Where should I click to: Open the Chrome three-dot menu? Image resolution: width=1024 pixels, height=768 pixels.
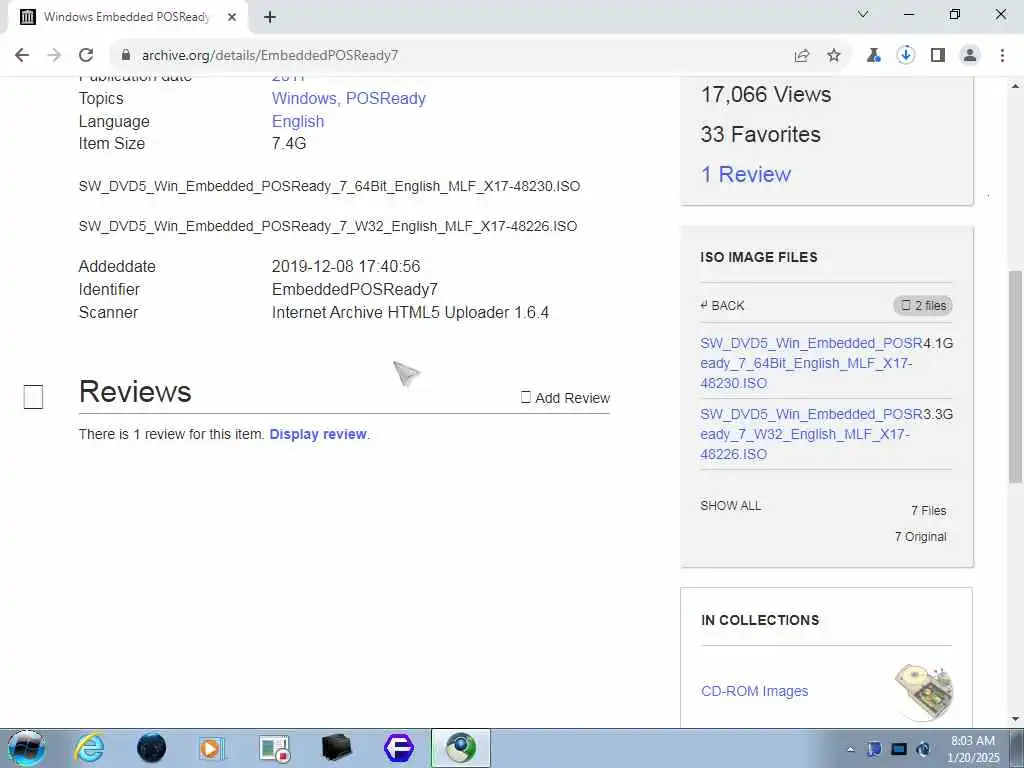coord(1002,55)
